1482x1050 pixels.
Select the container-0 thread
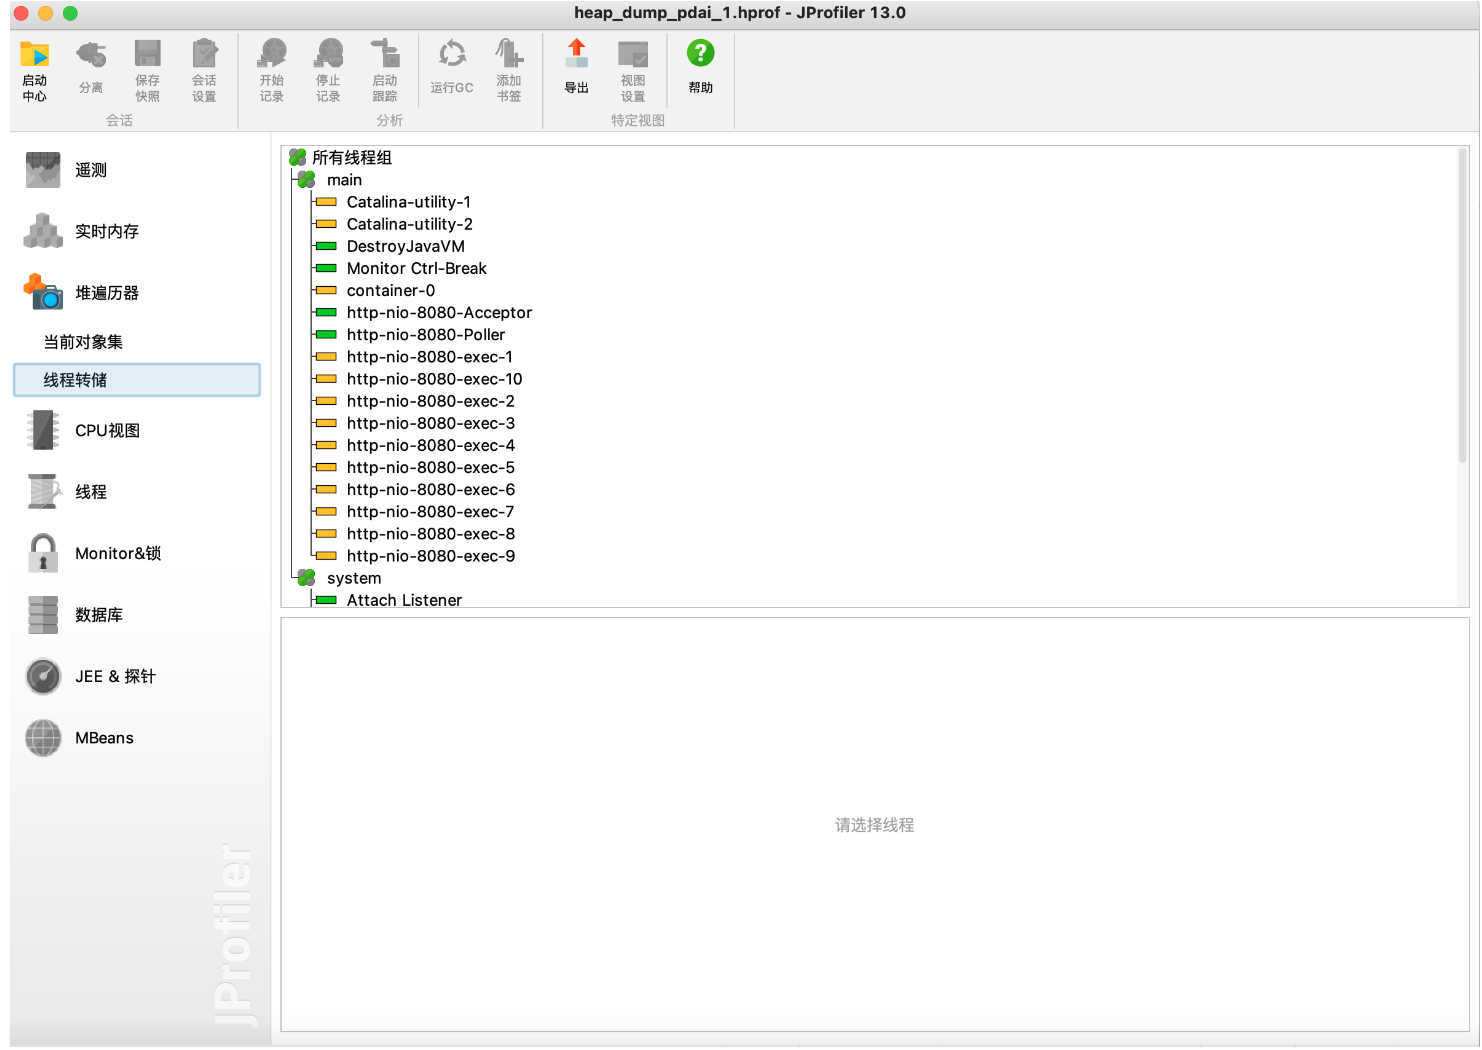click(x=390, y=290)
